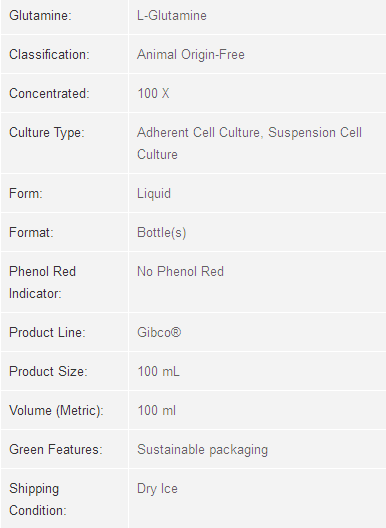The height and width of the screenshot is (528, 386).
Task: Select the Dry Ice value
Action: [157, 489]
